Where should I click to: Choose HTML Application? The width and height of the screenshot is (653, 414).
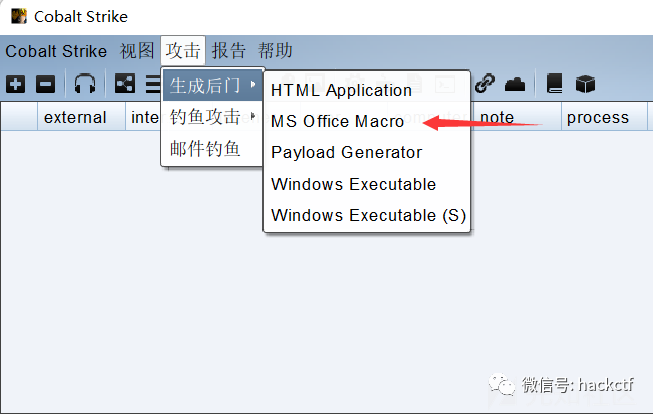point(367,90)
